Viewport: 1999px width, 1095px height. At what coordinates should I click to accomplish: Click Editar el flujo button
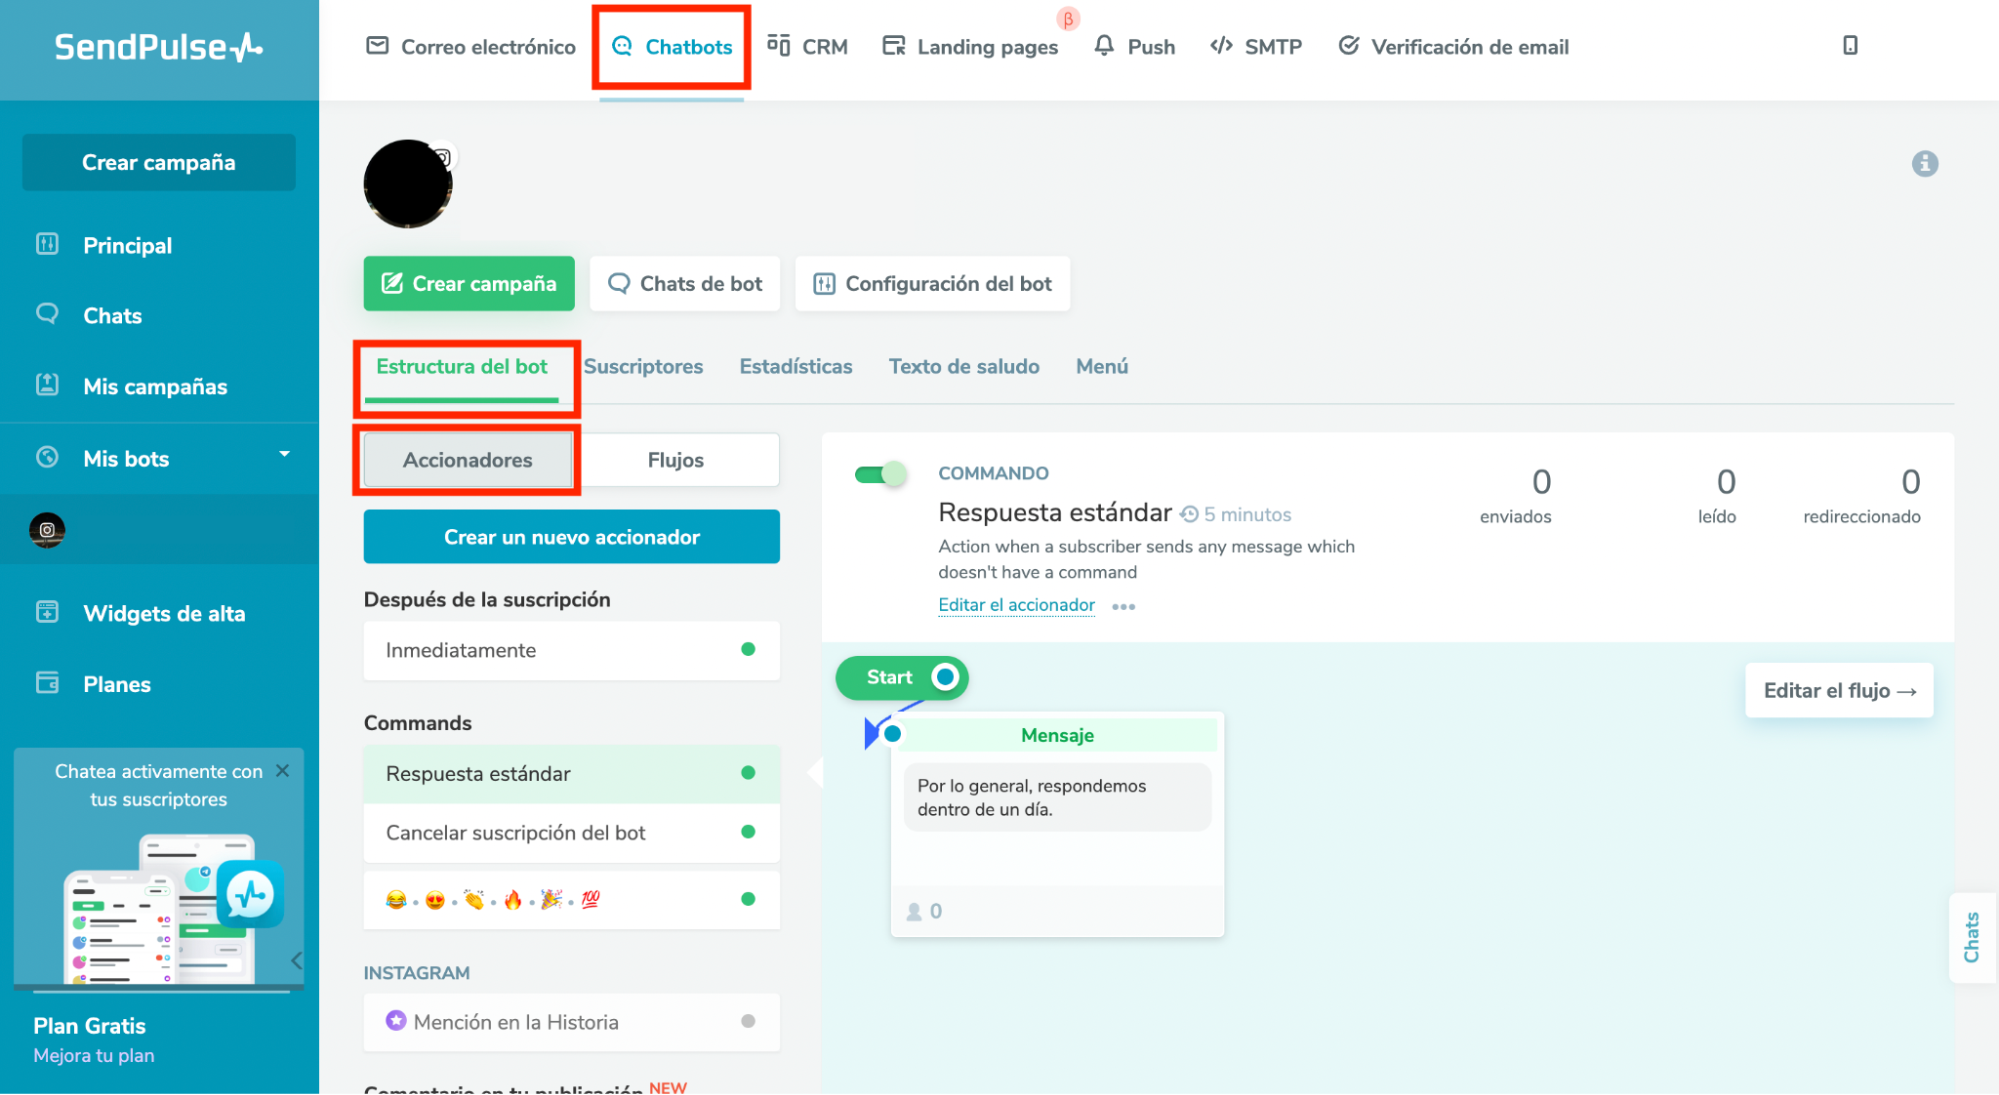1839,690
